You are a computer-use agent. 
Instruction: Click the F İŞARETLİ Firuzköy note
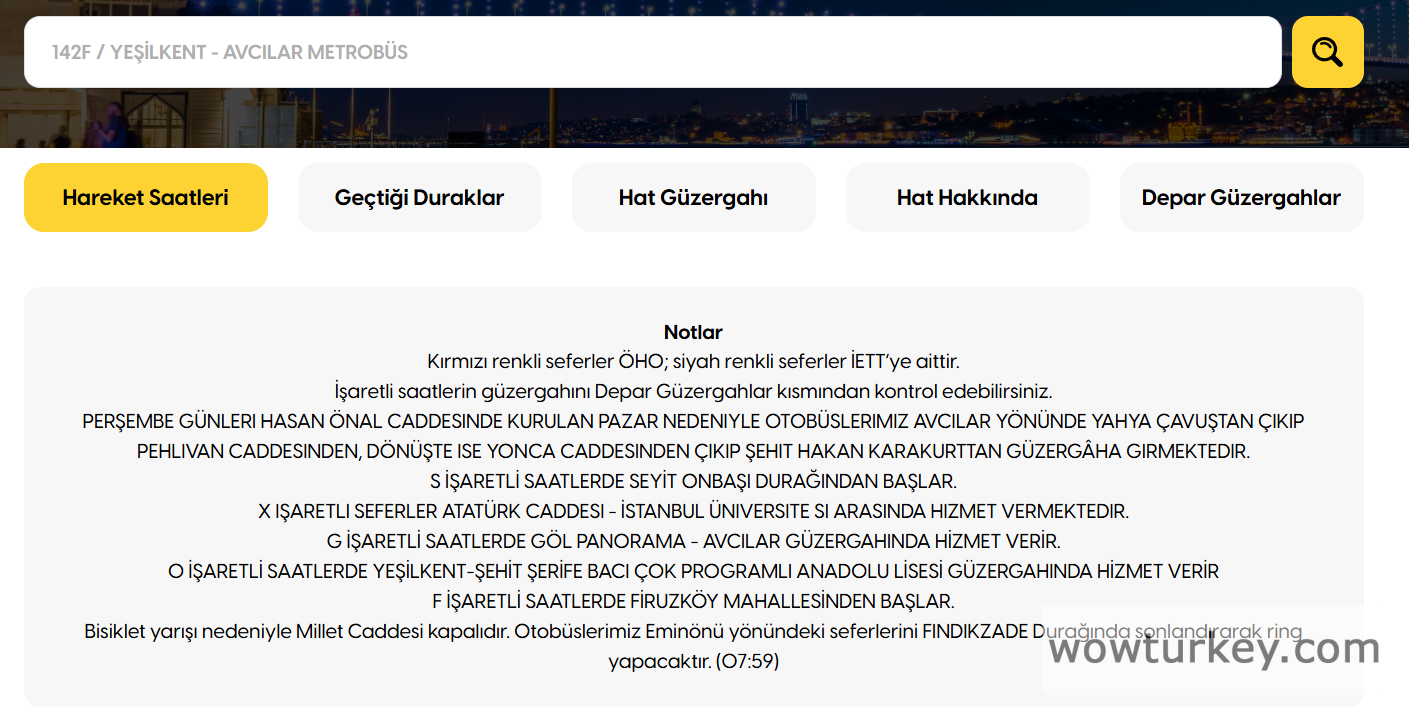click(x=693, y=601)
